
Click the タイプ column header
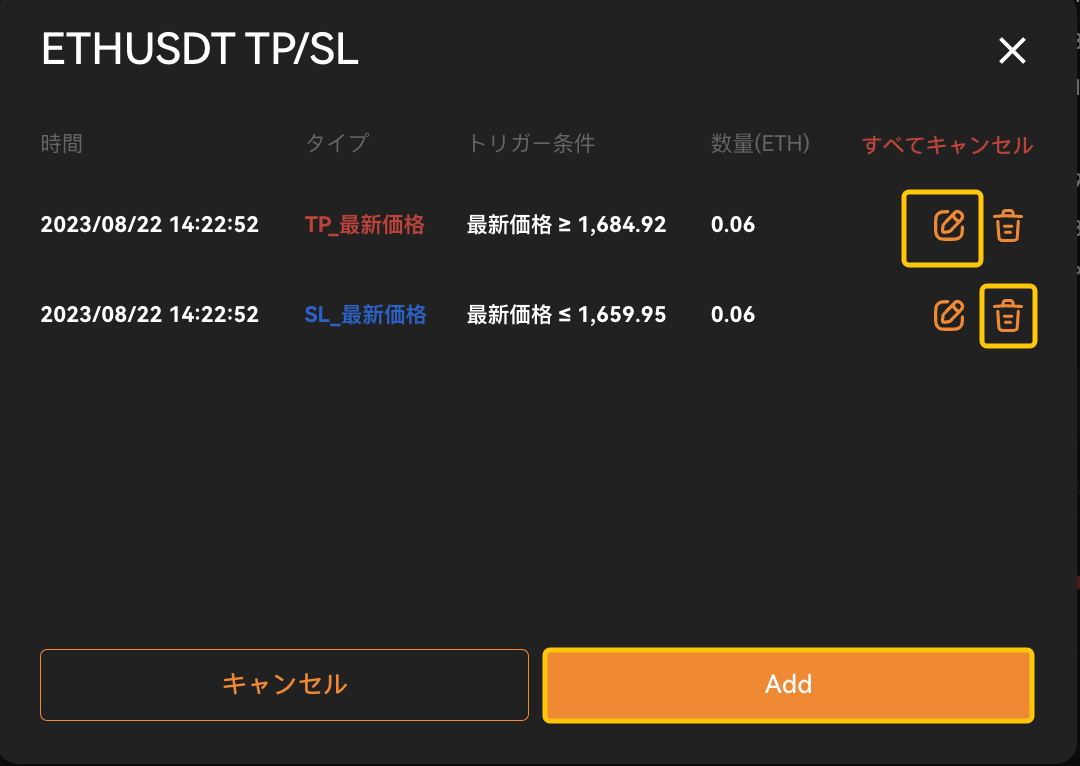pyautogui.click(x=337, y=143)
